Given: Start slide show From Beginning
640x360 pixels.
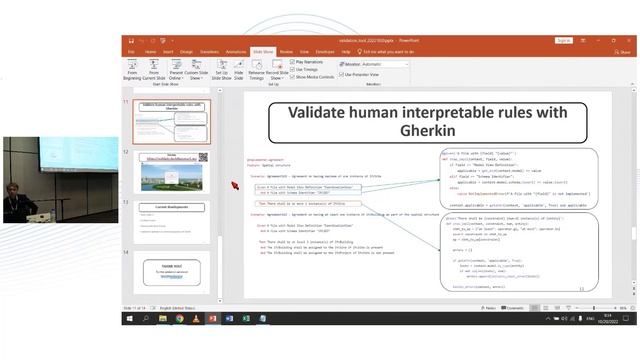Looking at the screenshot, I should point(132,69).
